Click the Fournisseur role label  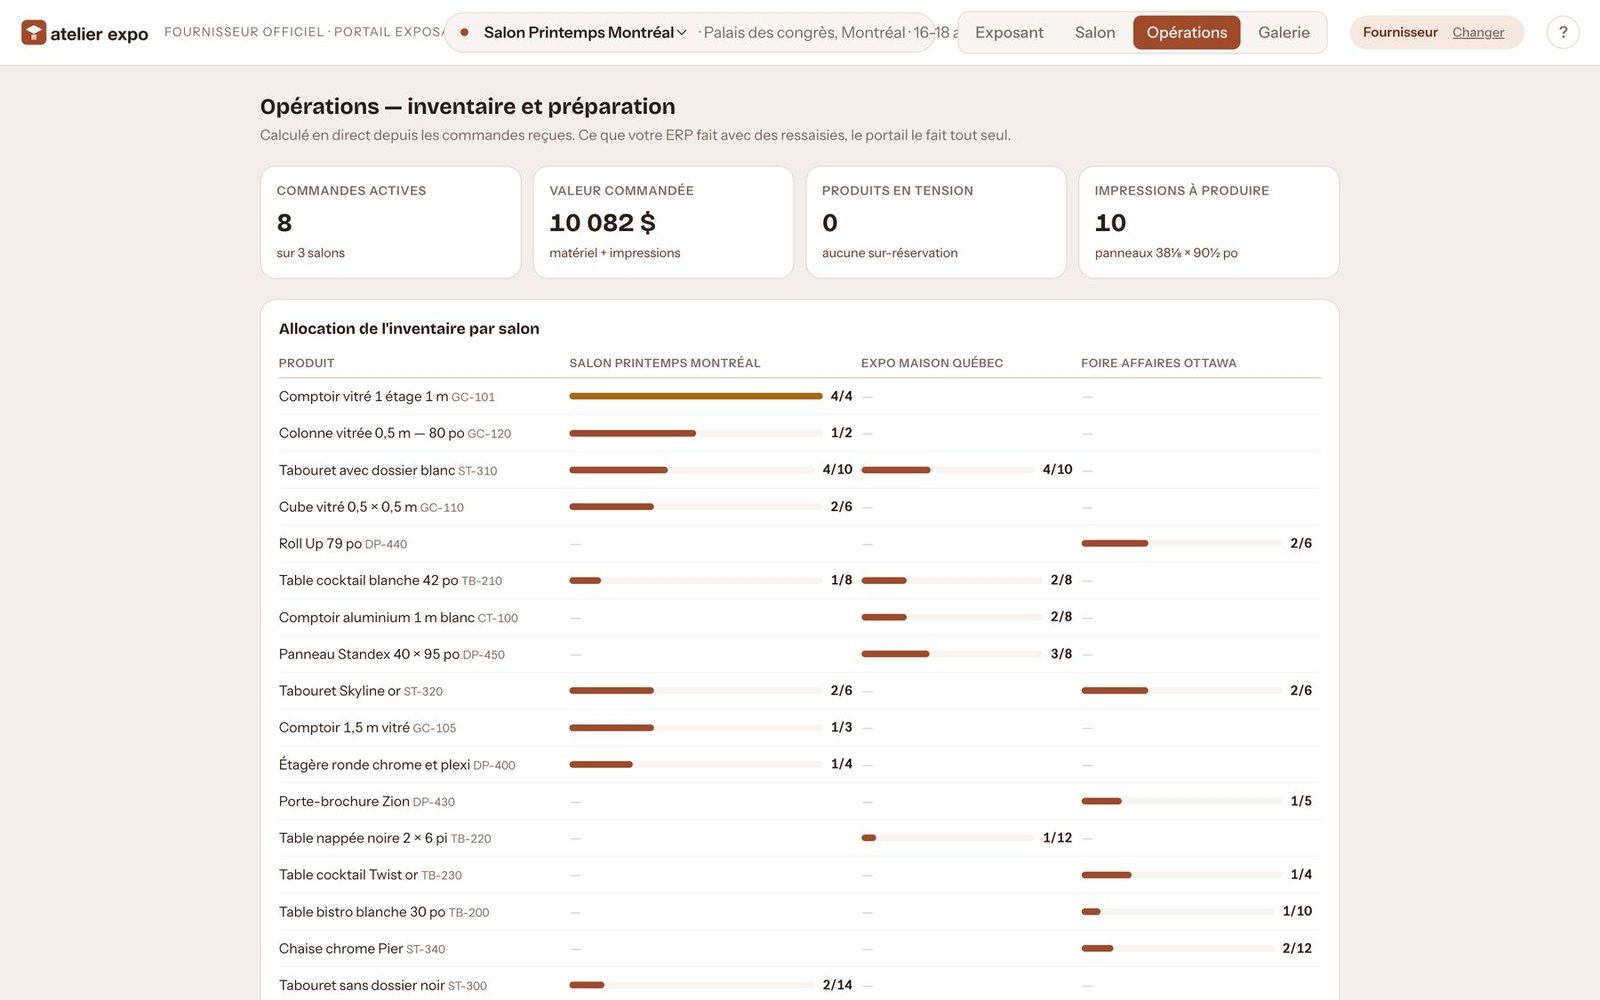1400,32
